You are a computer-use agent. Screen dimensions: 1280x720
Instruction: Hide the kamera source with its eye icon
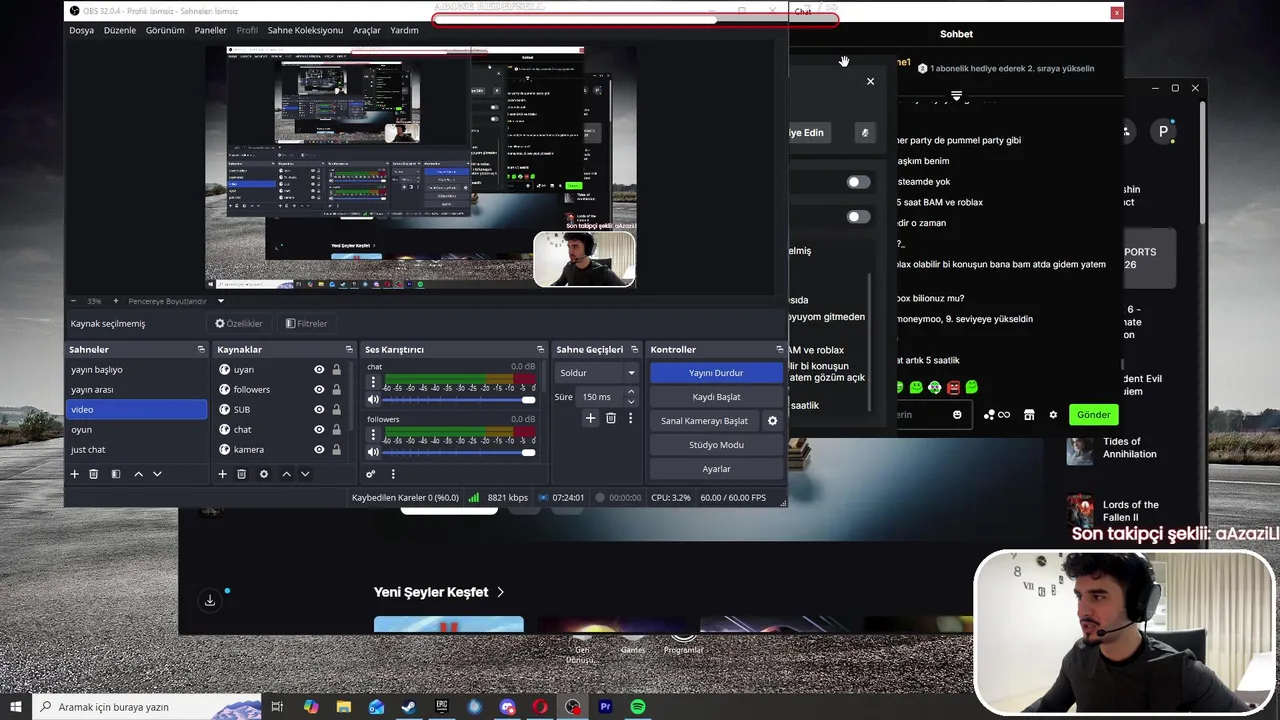click(319, 449)
